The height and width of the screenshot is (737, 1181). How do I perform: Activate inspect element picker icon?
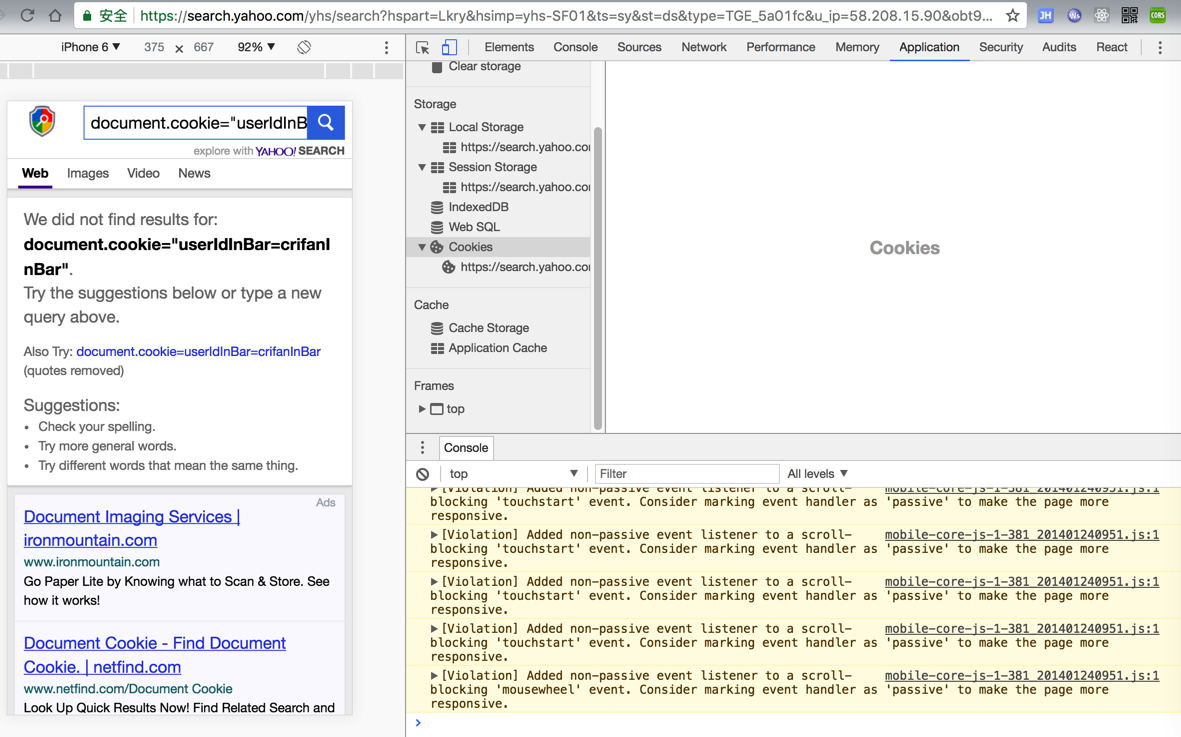pyautogui.click(x=423, y=47)
